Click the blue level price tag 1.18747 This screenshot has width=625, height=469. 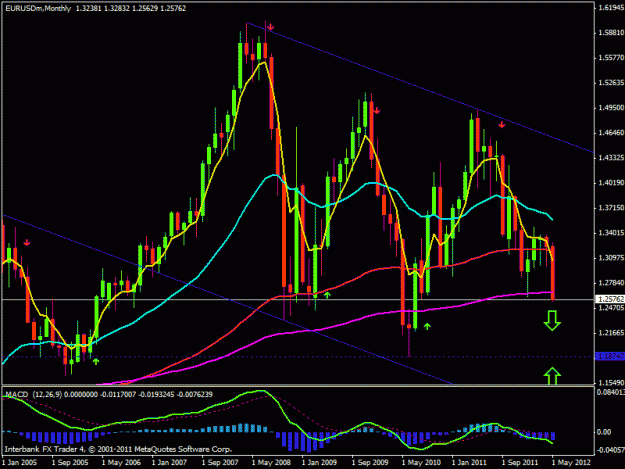coord(610,356)
